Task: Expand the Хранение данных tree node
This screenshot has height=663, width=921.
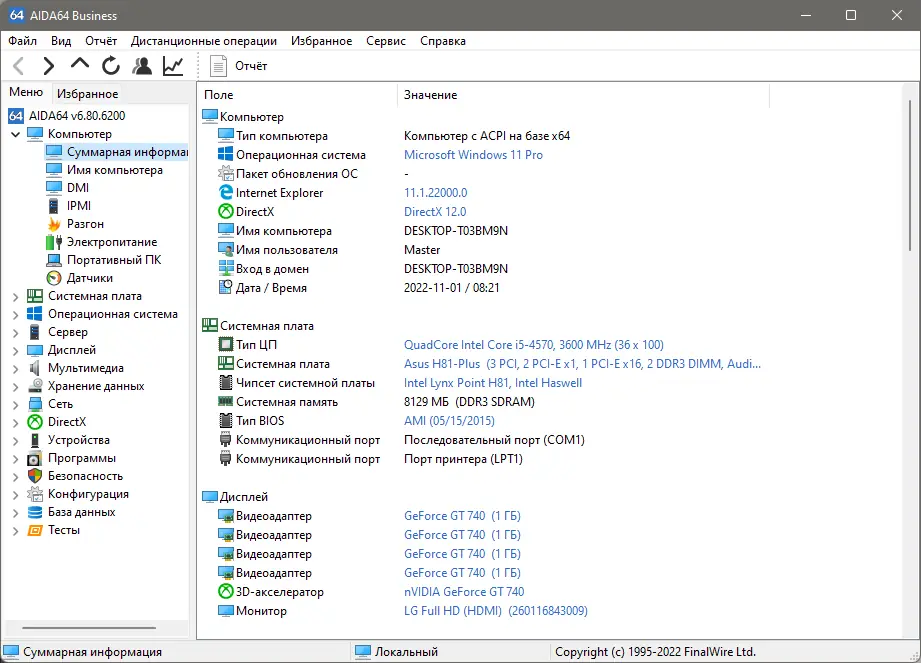Action: tap(16, 387)
